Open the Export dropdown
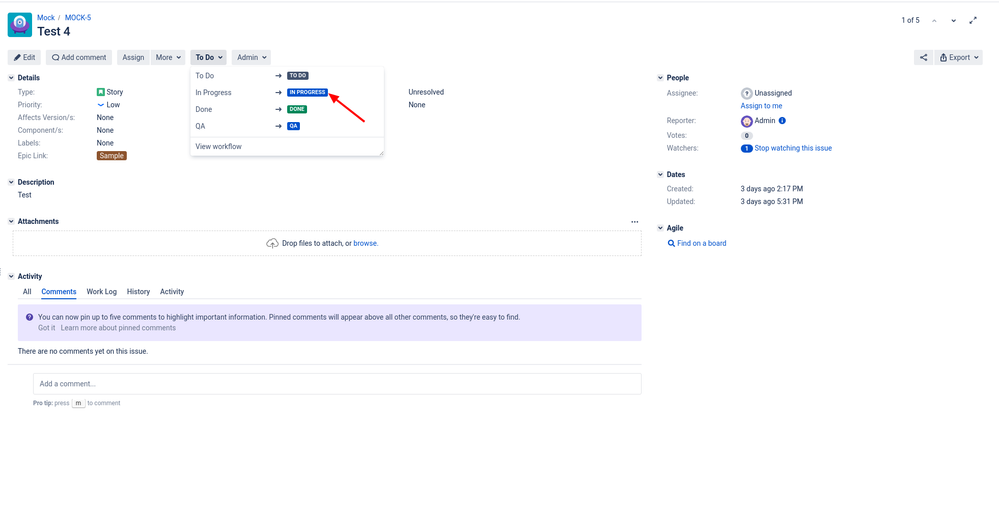The width and height of the screenshot is (999, 513). point(958,57)
